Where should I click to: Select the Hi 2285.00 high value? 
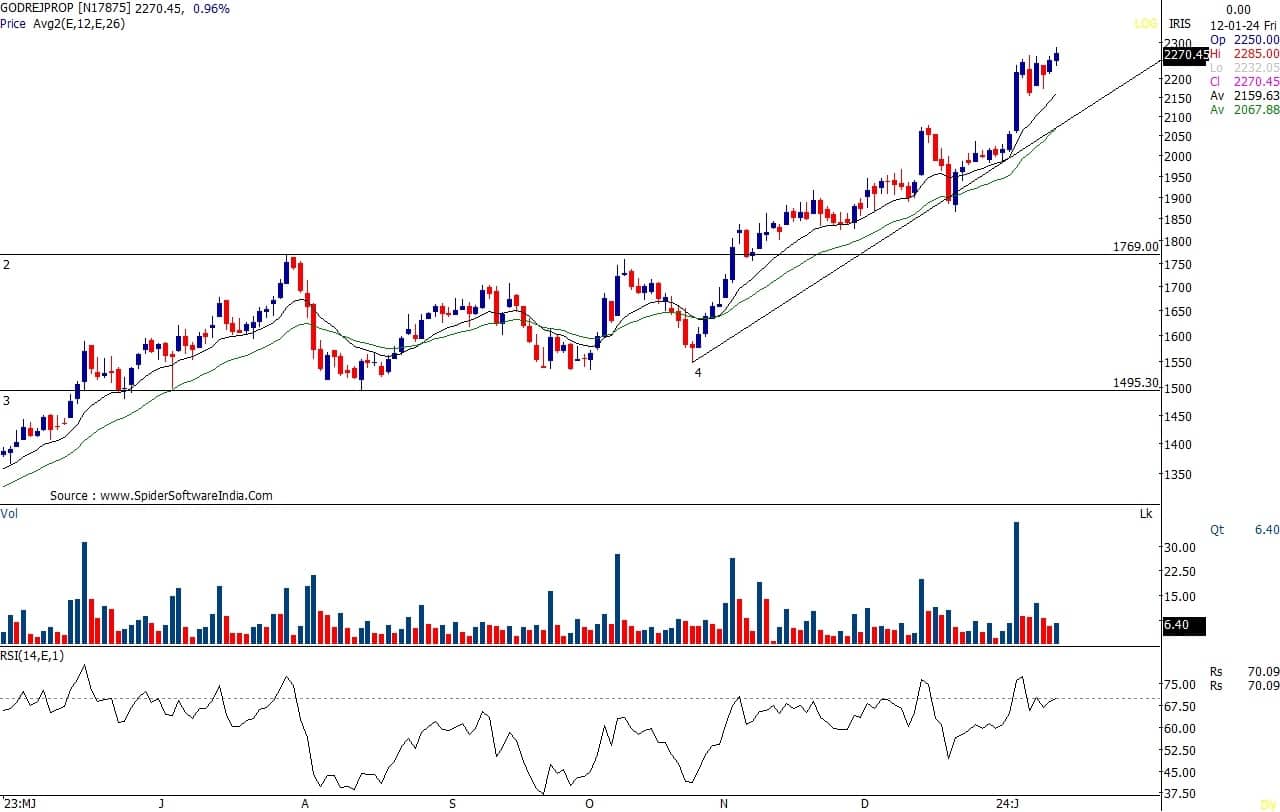(x=1244, y=53)
